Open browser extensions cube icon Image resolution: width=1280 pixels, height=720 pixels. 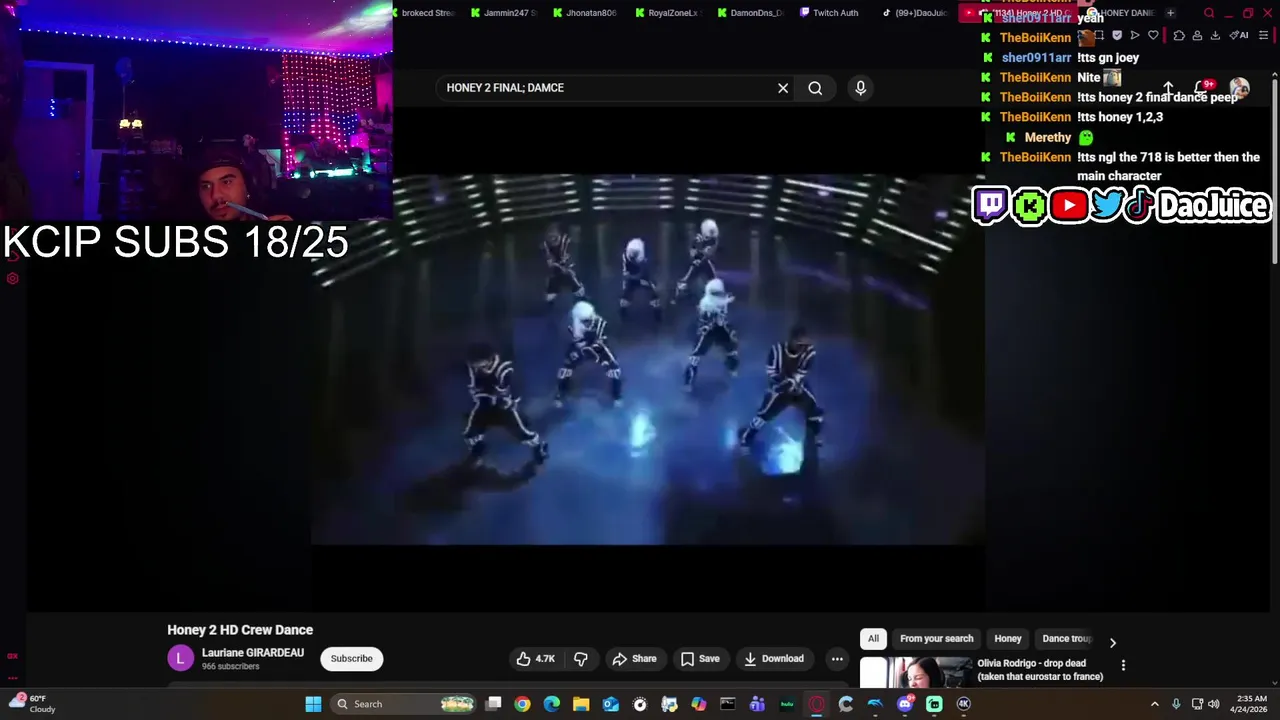point(1179,35)
